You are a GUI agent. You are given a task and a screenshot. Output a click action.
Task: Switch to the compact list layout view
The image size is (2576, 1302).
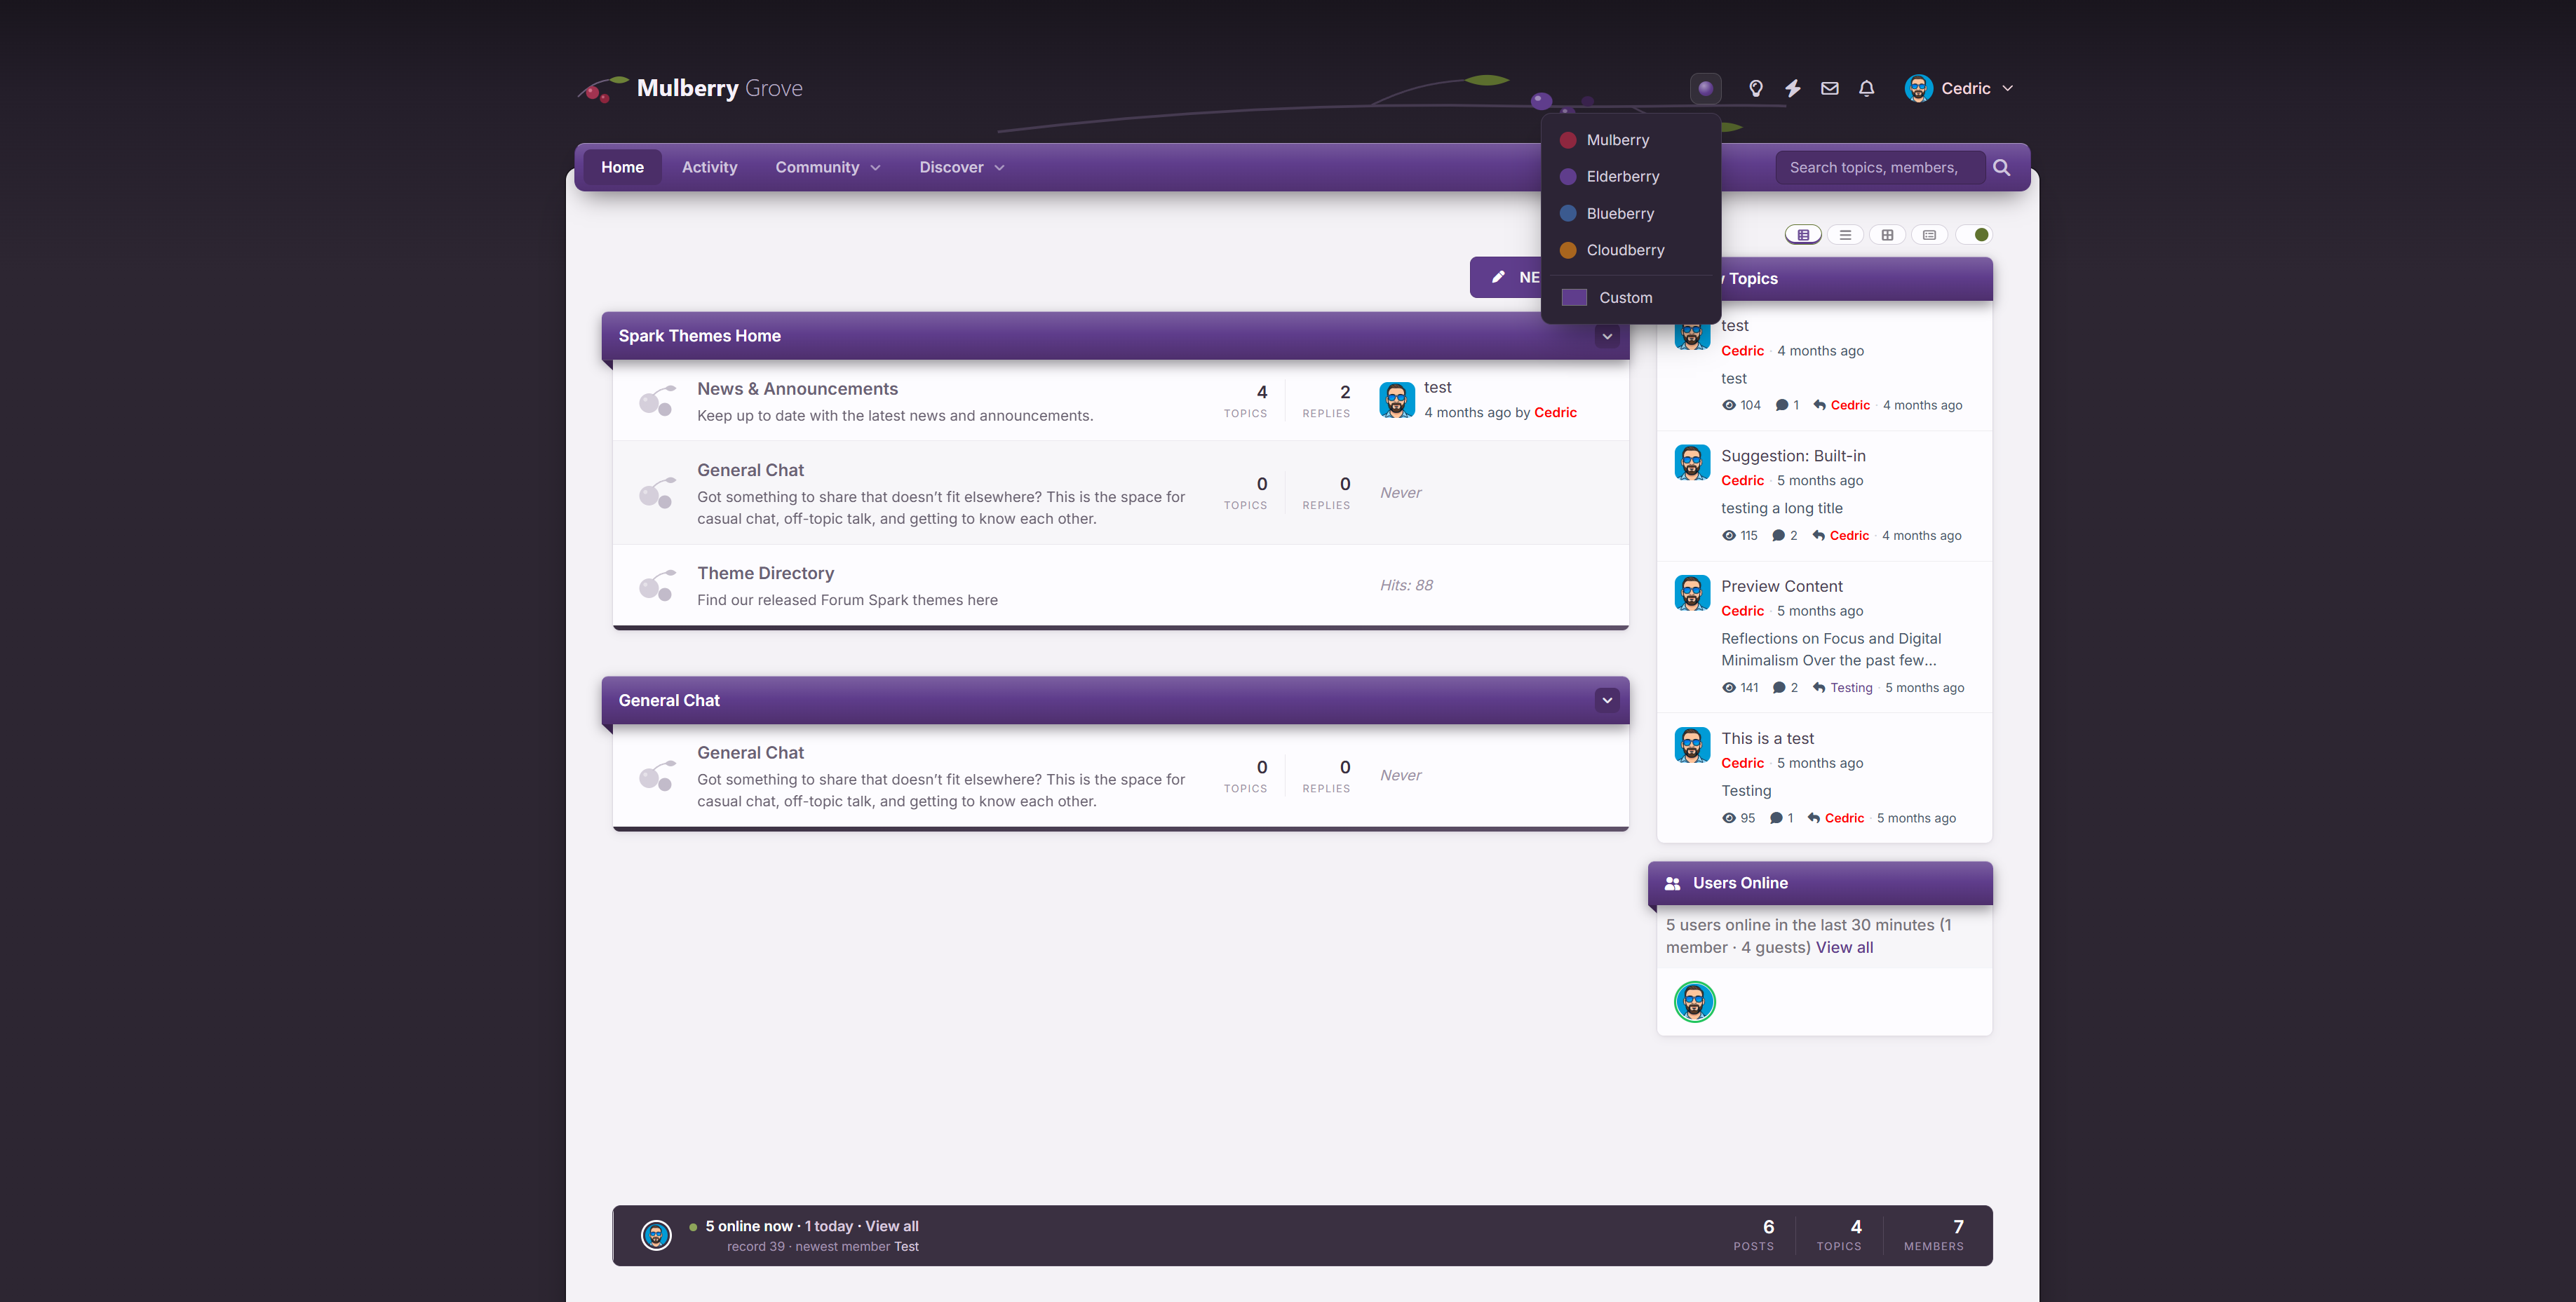1845,235
